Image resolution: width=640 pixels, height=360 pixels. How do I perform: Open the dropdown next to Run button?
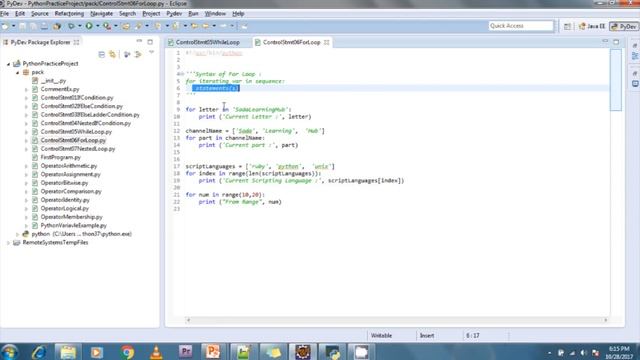coord(97,26)
